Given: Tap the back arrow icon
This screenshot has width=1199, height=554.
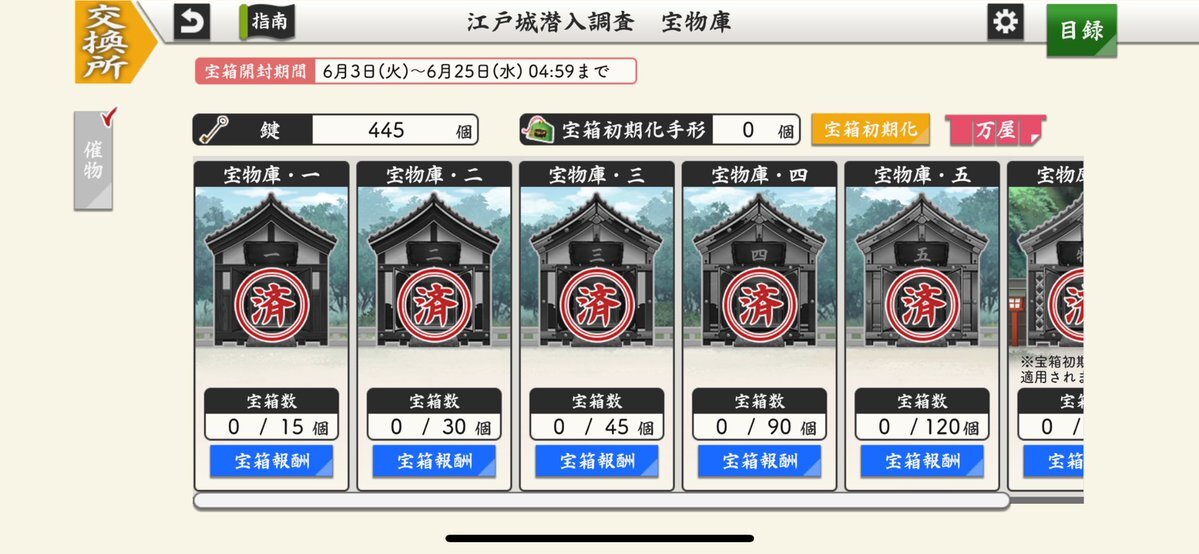Looking at the screenshot, I should pos(191,22).
